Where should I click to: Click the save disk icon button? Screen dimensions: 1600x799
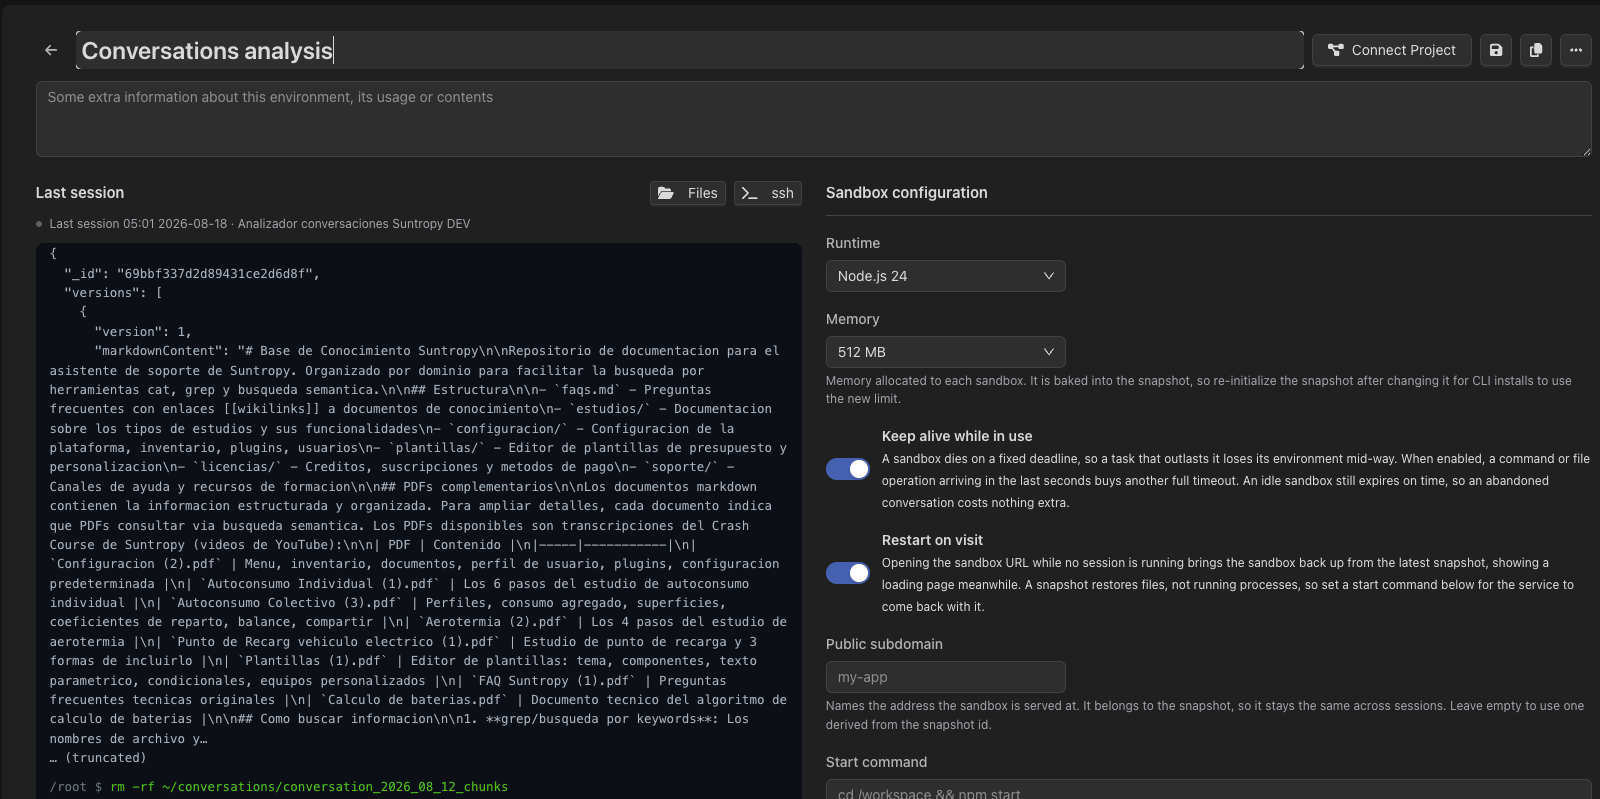[1496, 50]
